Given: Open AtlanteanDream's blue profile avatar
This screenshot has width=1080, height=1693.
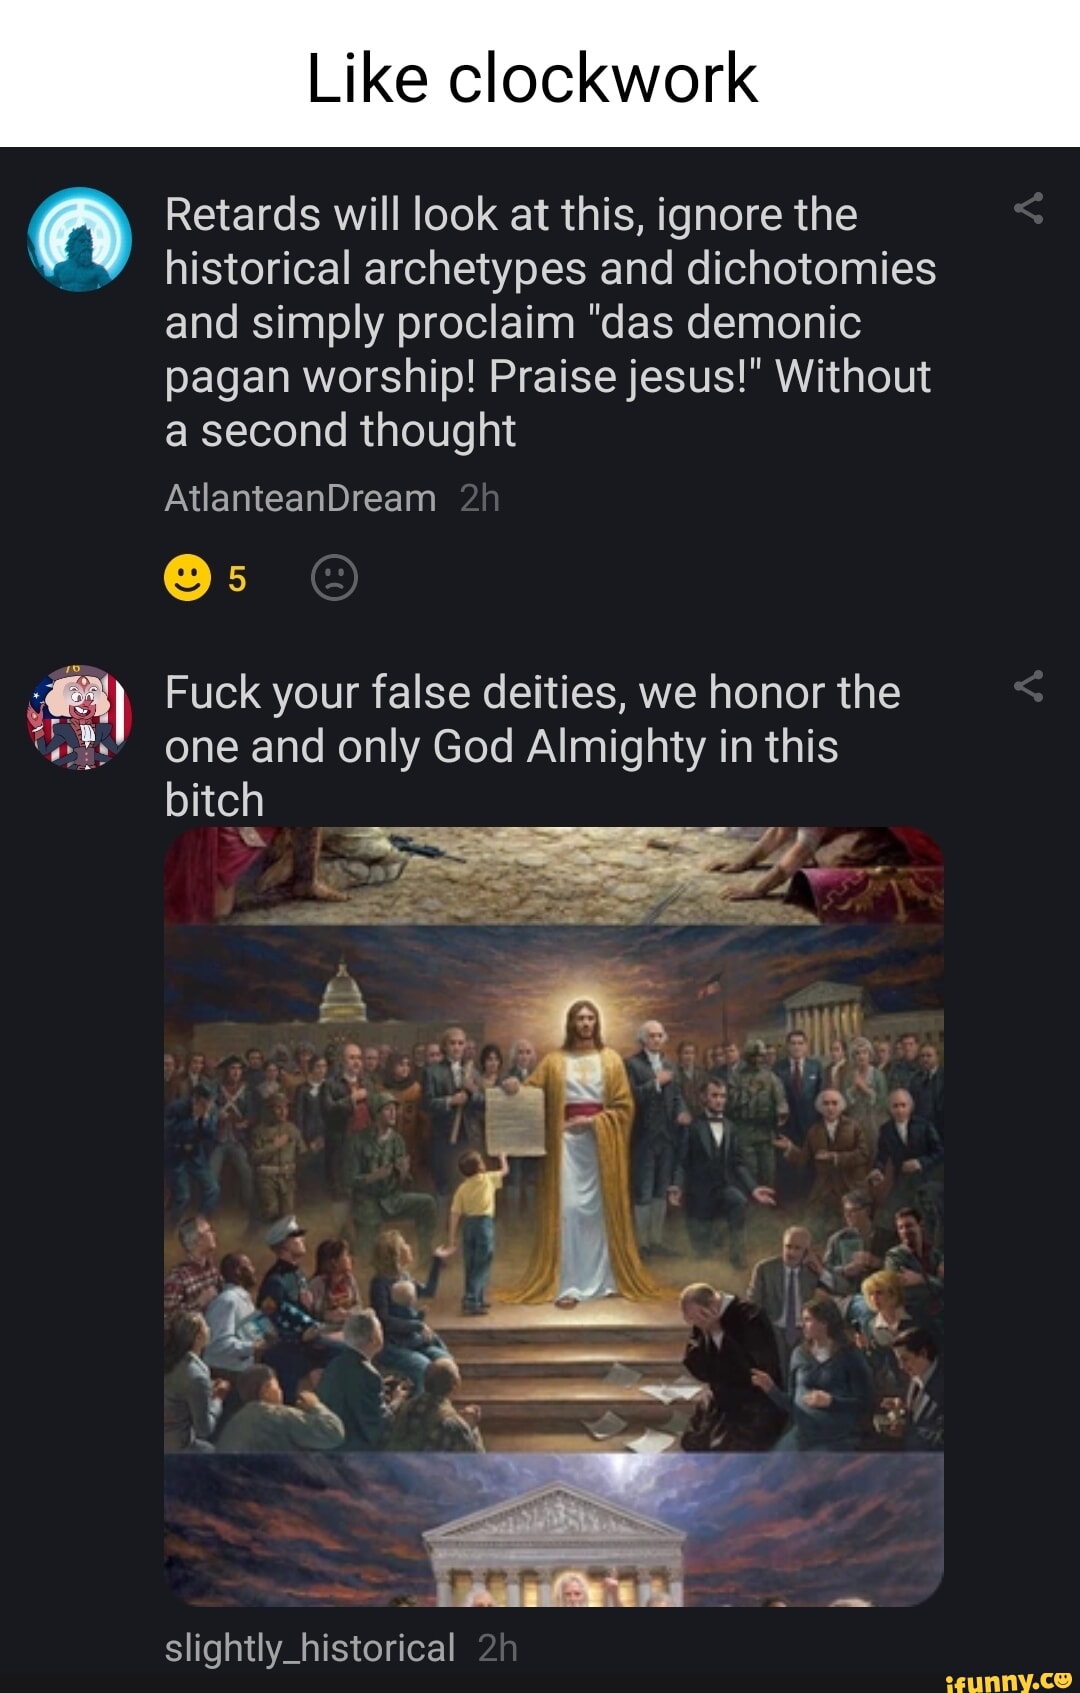Looking at the screenshot, I should point(79,239).
